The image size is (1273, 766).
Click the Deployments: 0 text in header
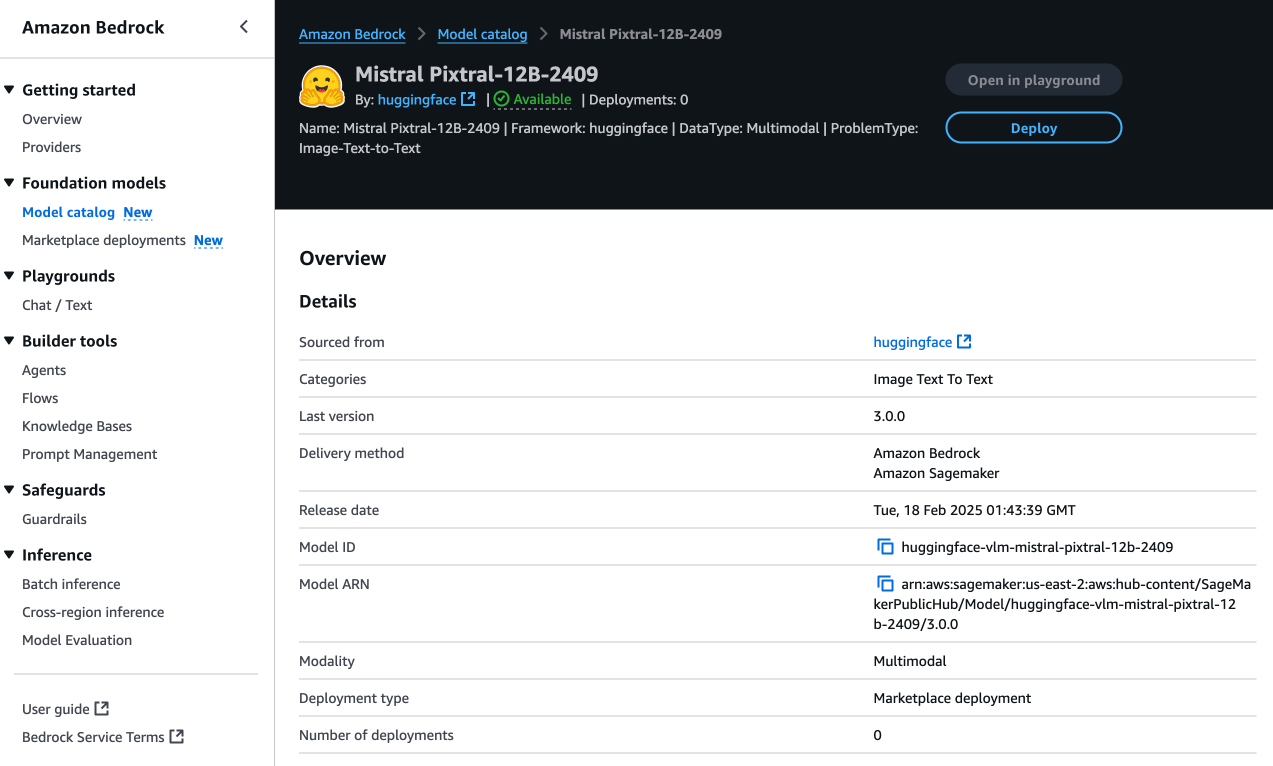coord(638,99)
